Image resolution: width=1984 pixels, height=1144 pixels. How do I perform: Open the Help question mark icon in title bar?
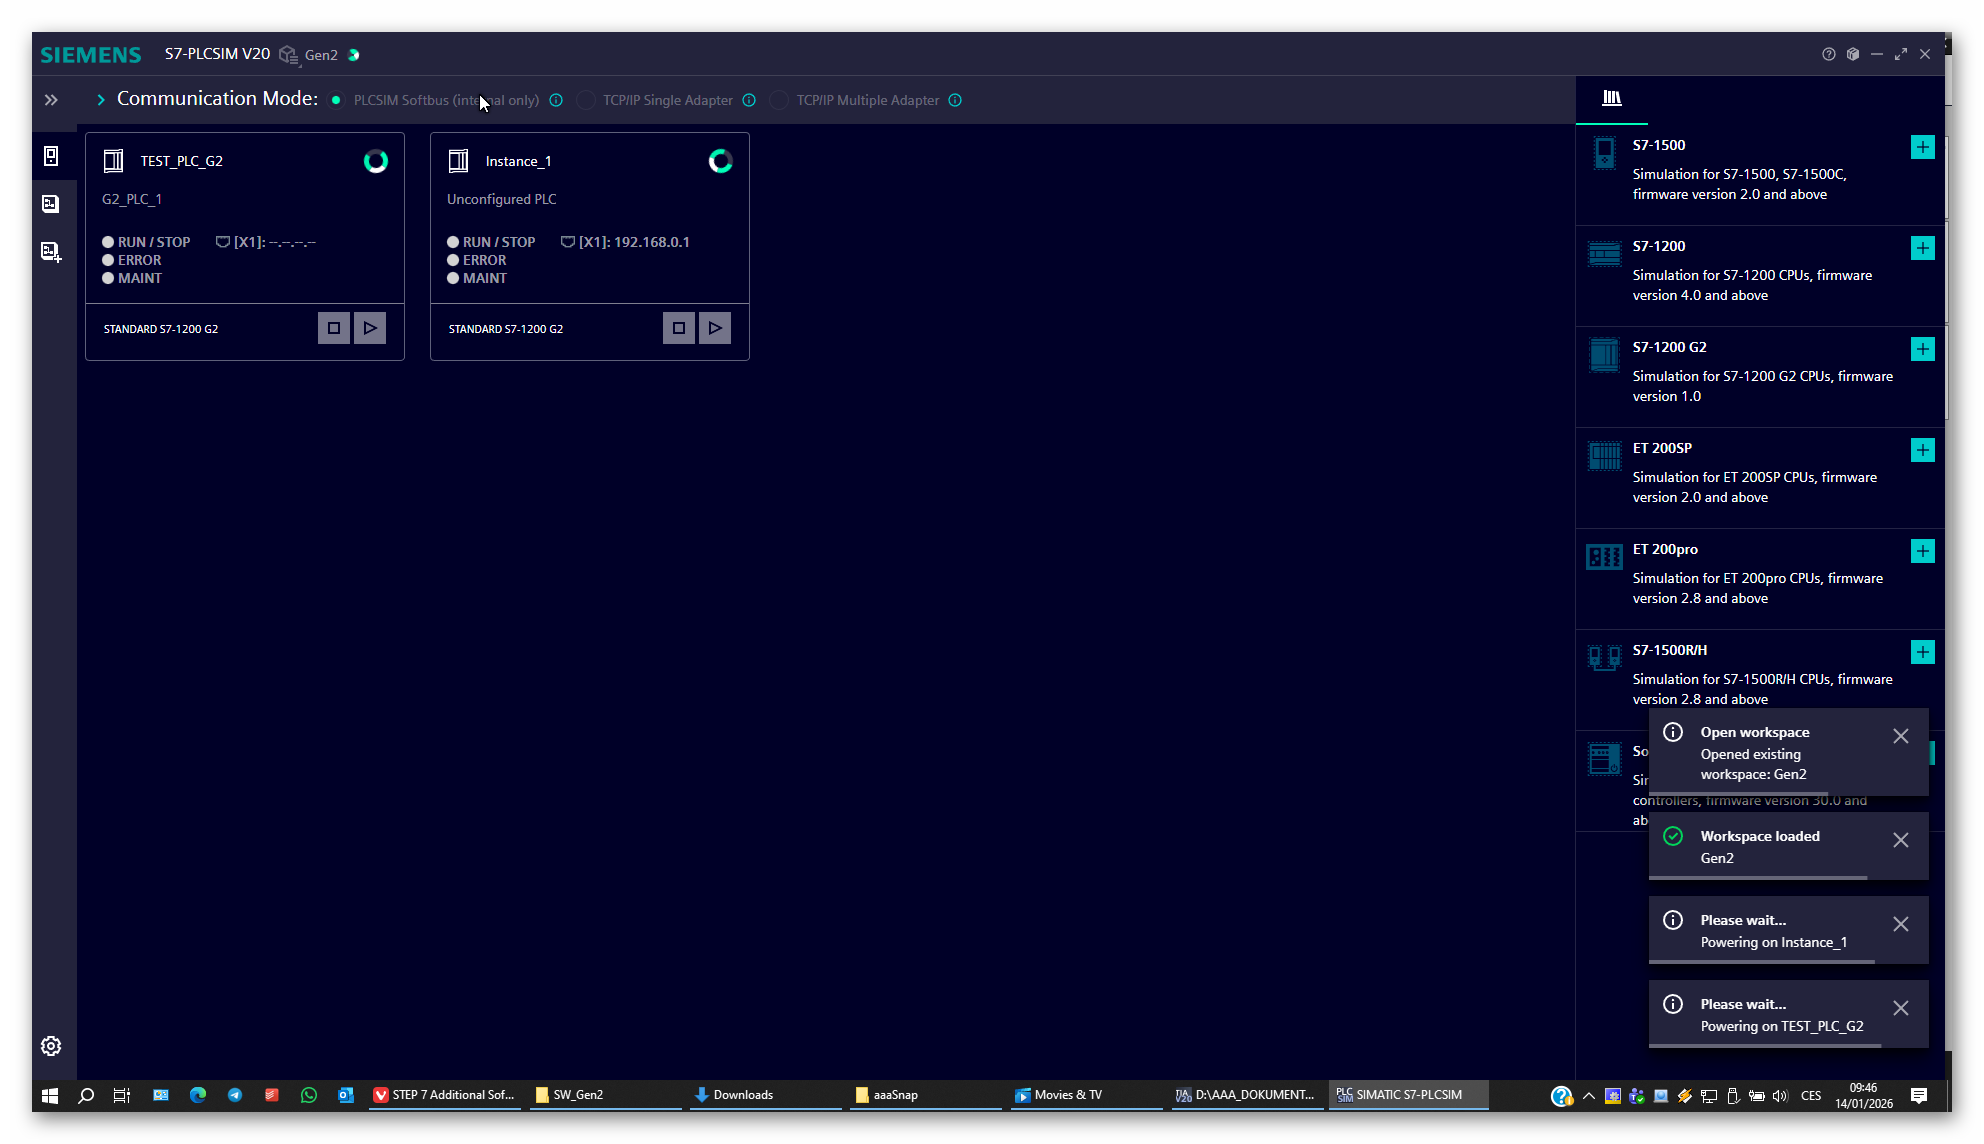click(x=1828, y=54)
